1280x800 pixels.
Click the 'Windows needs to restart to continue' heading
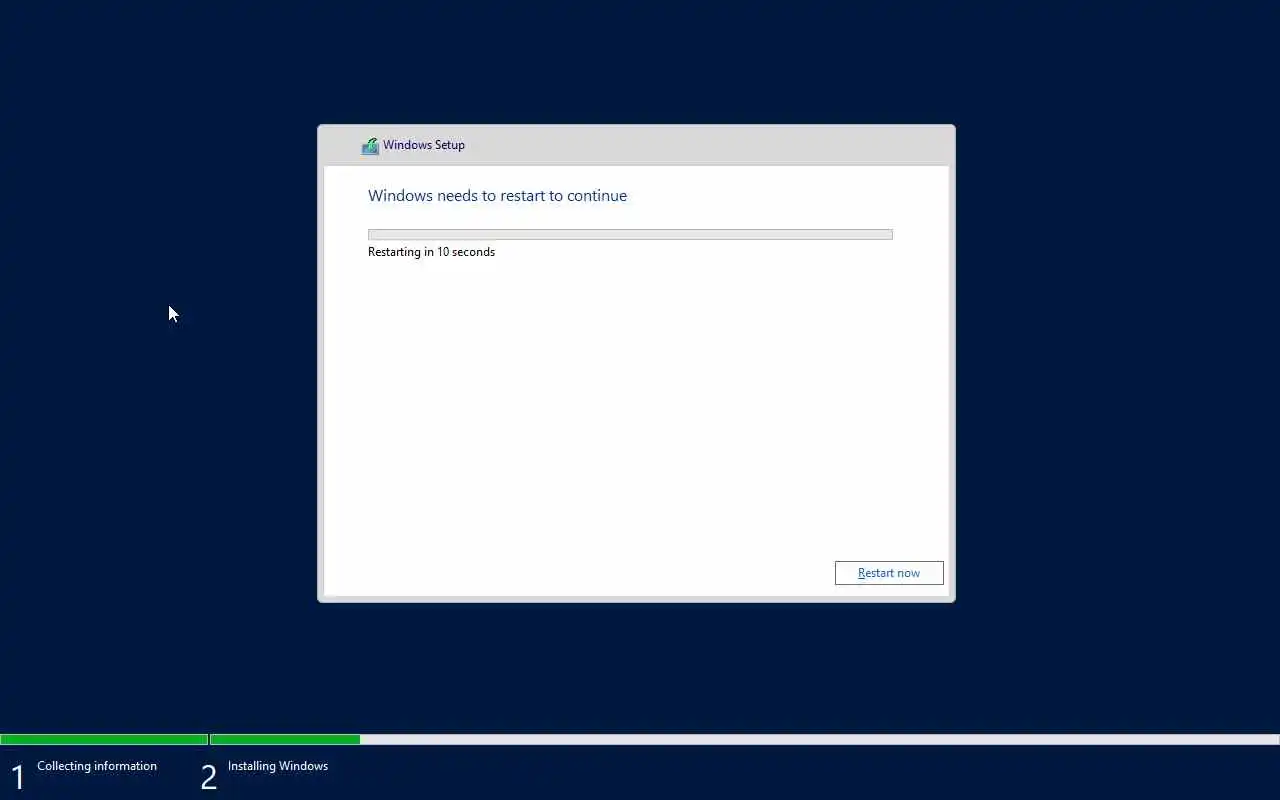point(497,196)
